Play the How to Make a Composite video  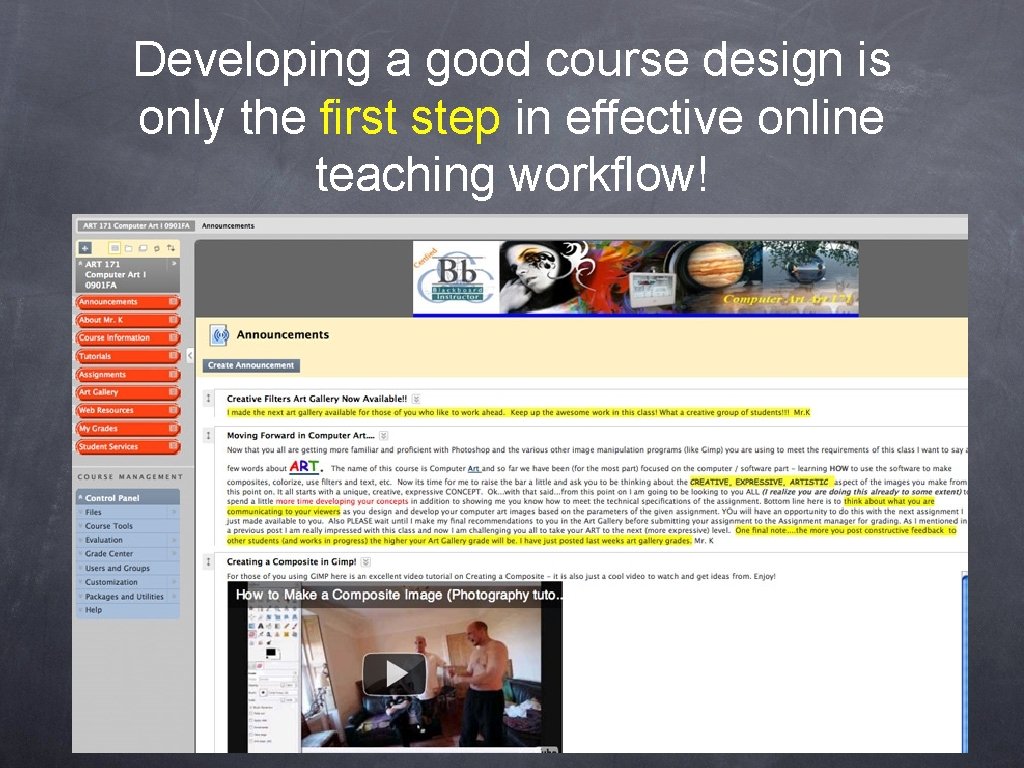point(394,672)
